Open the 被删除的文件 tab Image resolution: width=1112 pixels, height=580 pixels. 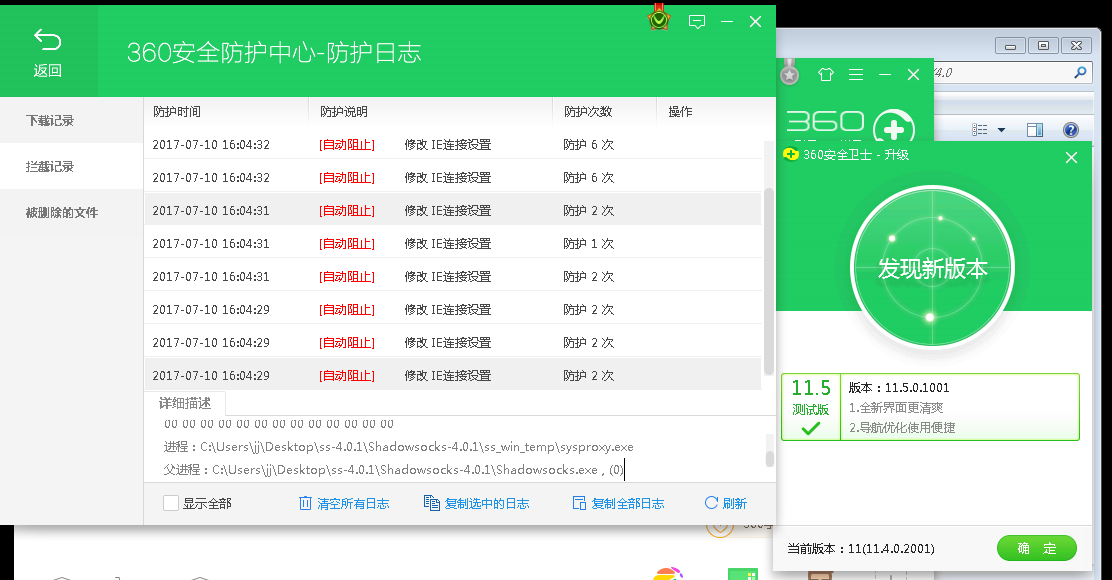[72, 213]
